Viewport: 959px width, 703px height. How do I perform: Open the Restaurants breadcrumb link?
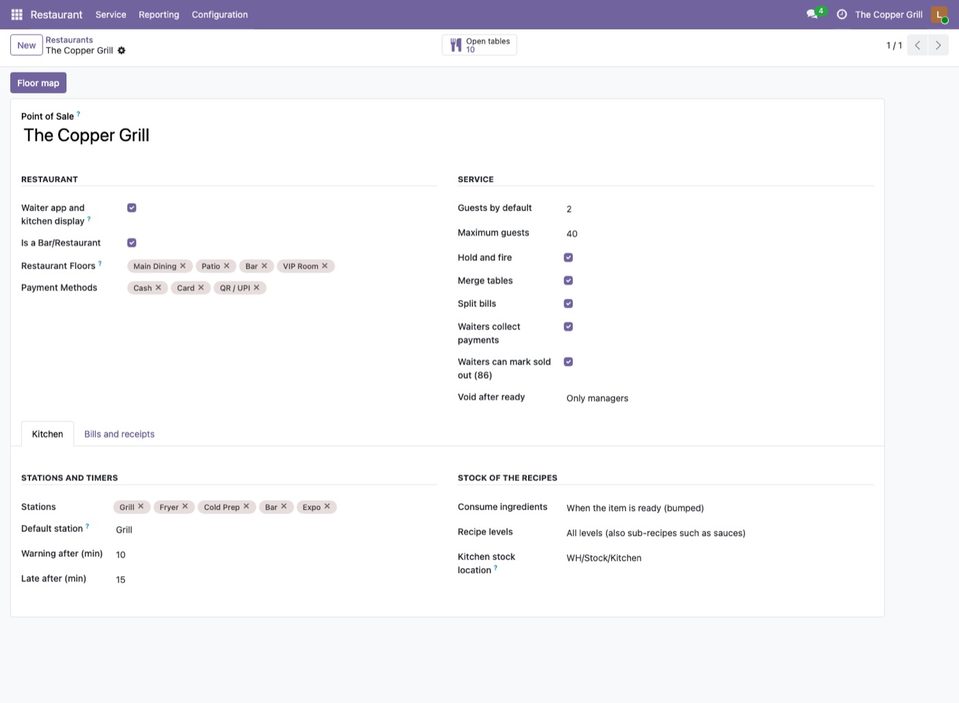69,40
